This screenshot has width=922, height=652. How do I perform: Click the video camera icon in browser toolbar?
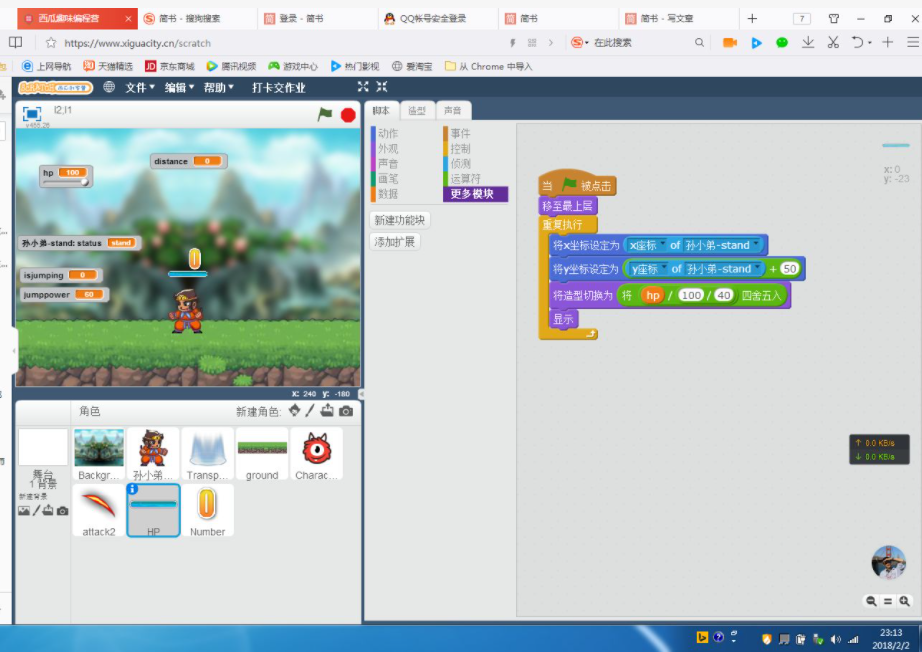click(730, 42)
